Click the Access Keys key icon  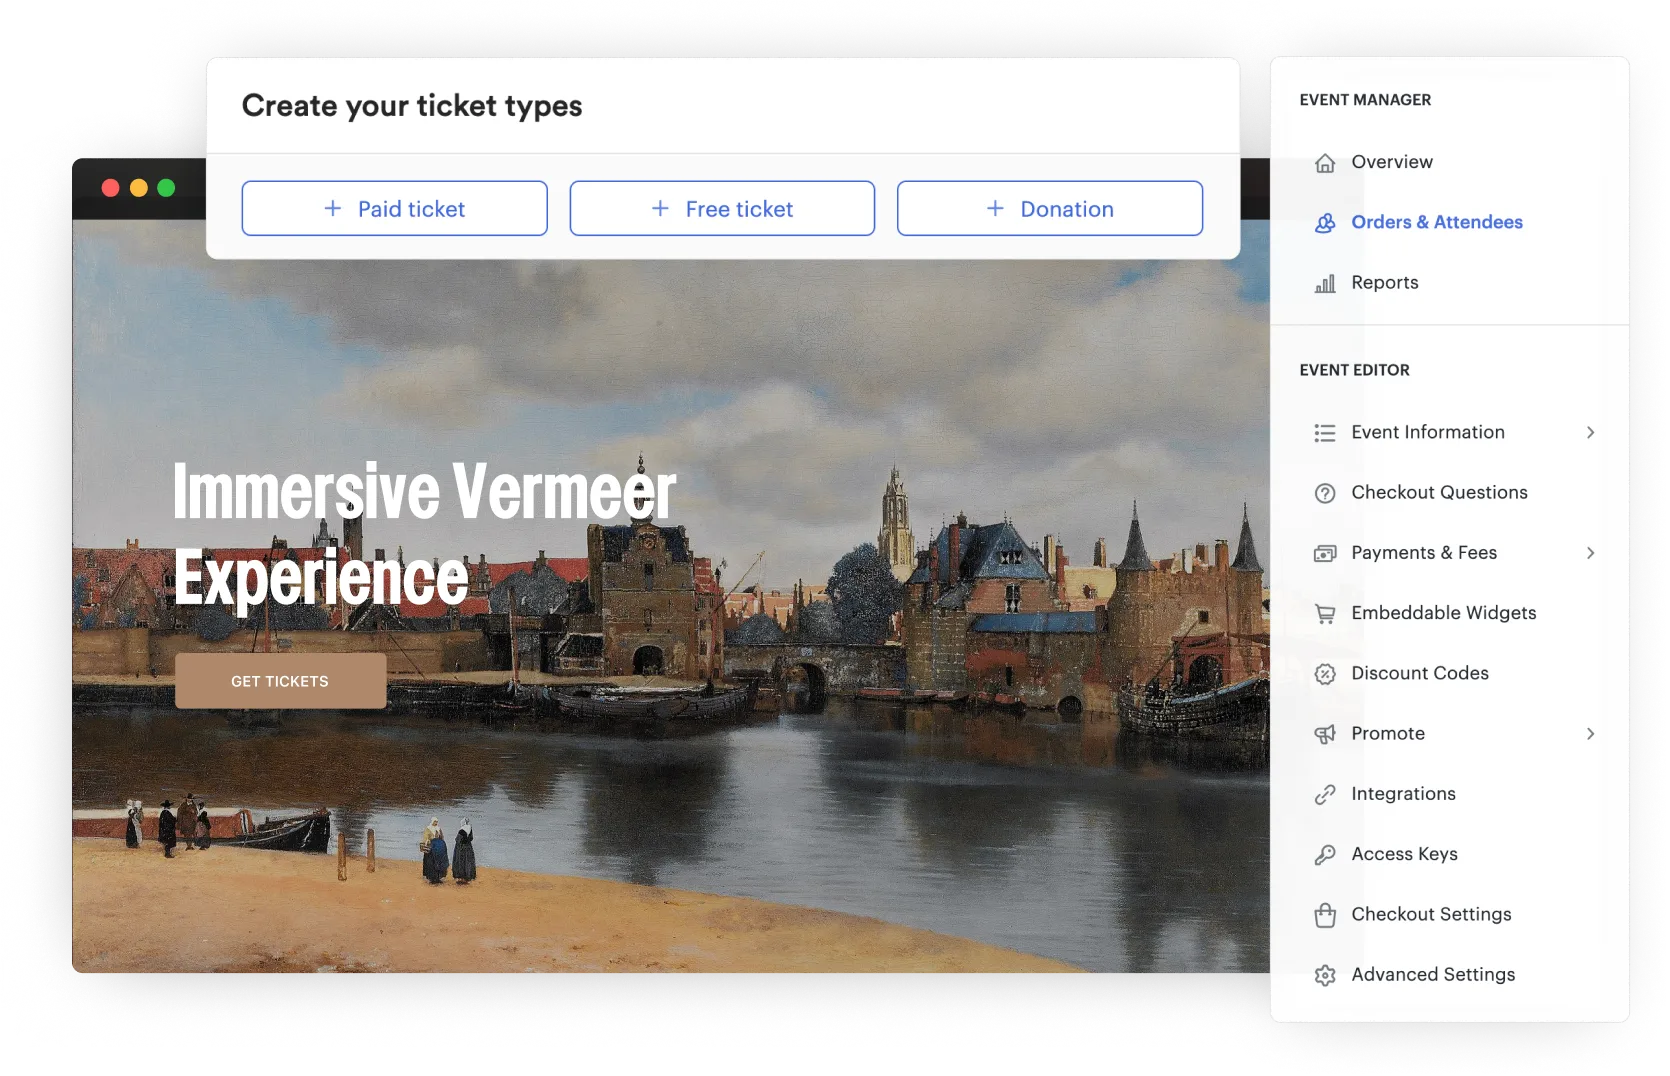1325,855
